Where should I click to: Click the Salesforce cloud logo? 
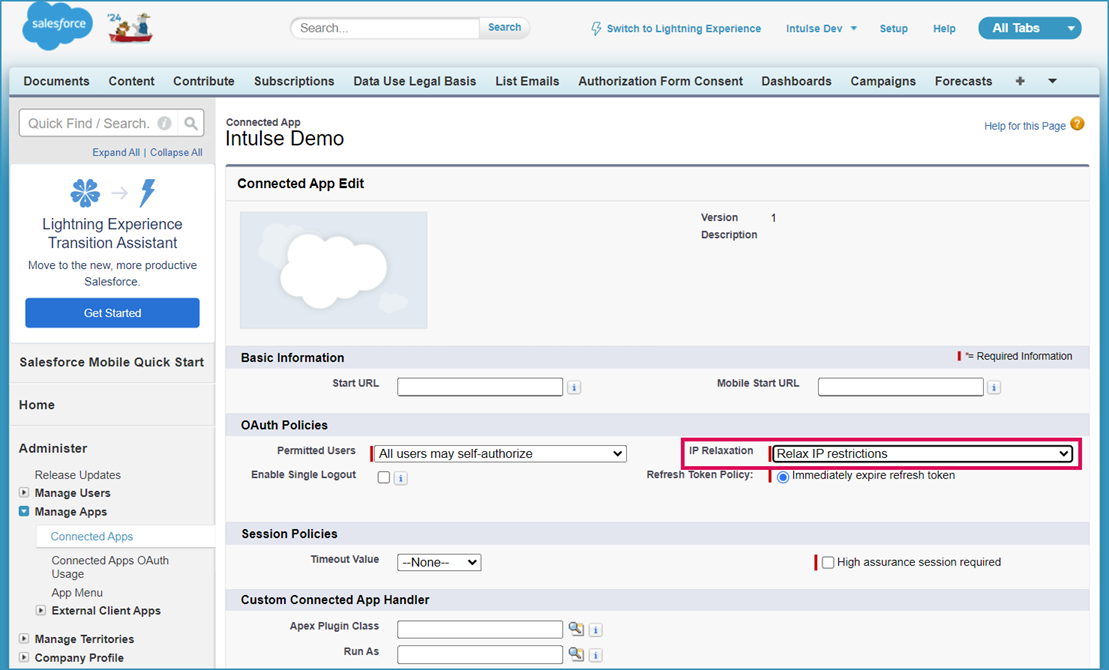(58, 26)
